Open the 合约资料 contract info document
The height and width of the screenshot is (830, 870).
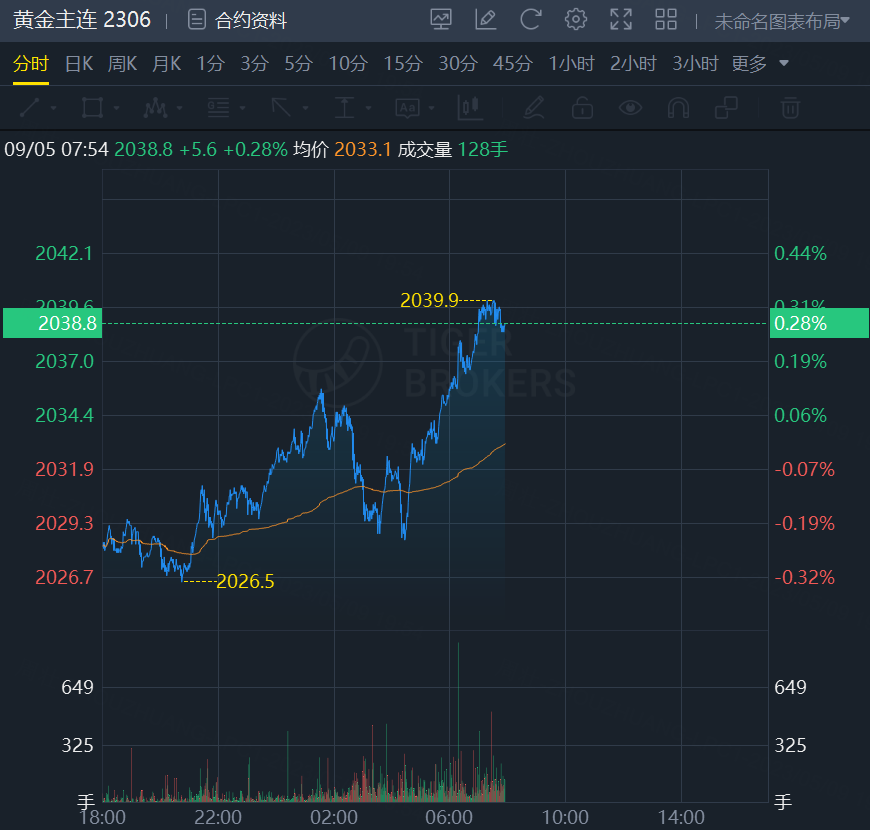click(237, 20)
